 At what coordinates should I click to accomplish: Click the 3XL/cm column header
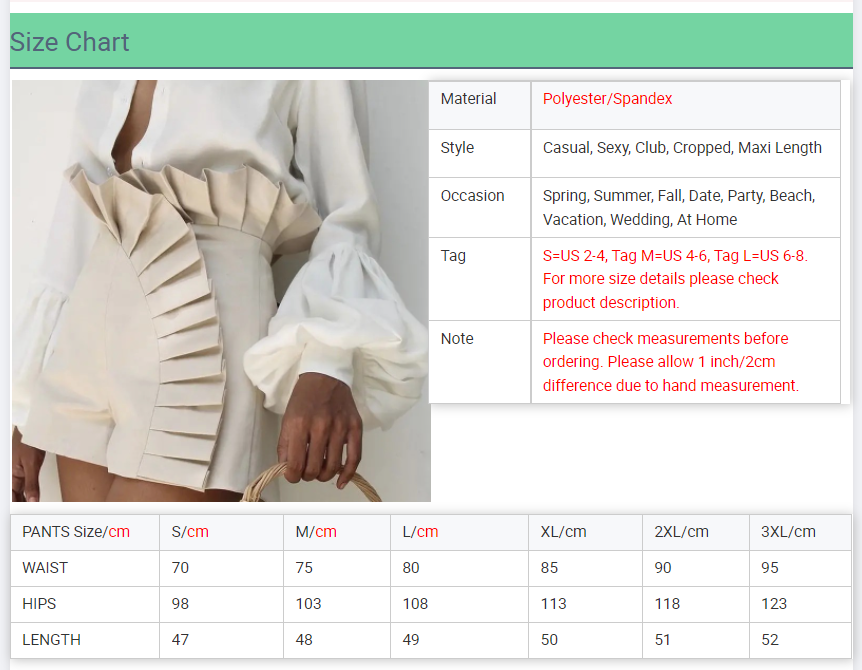click(788, 532)
